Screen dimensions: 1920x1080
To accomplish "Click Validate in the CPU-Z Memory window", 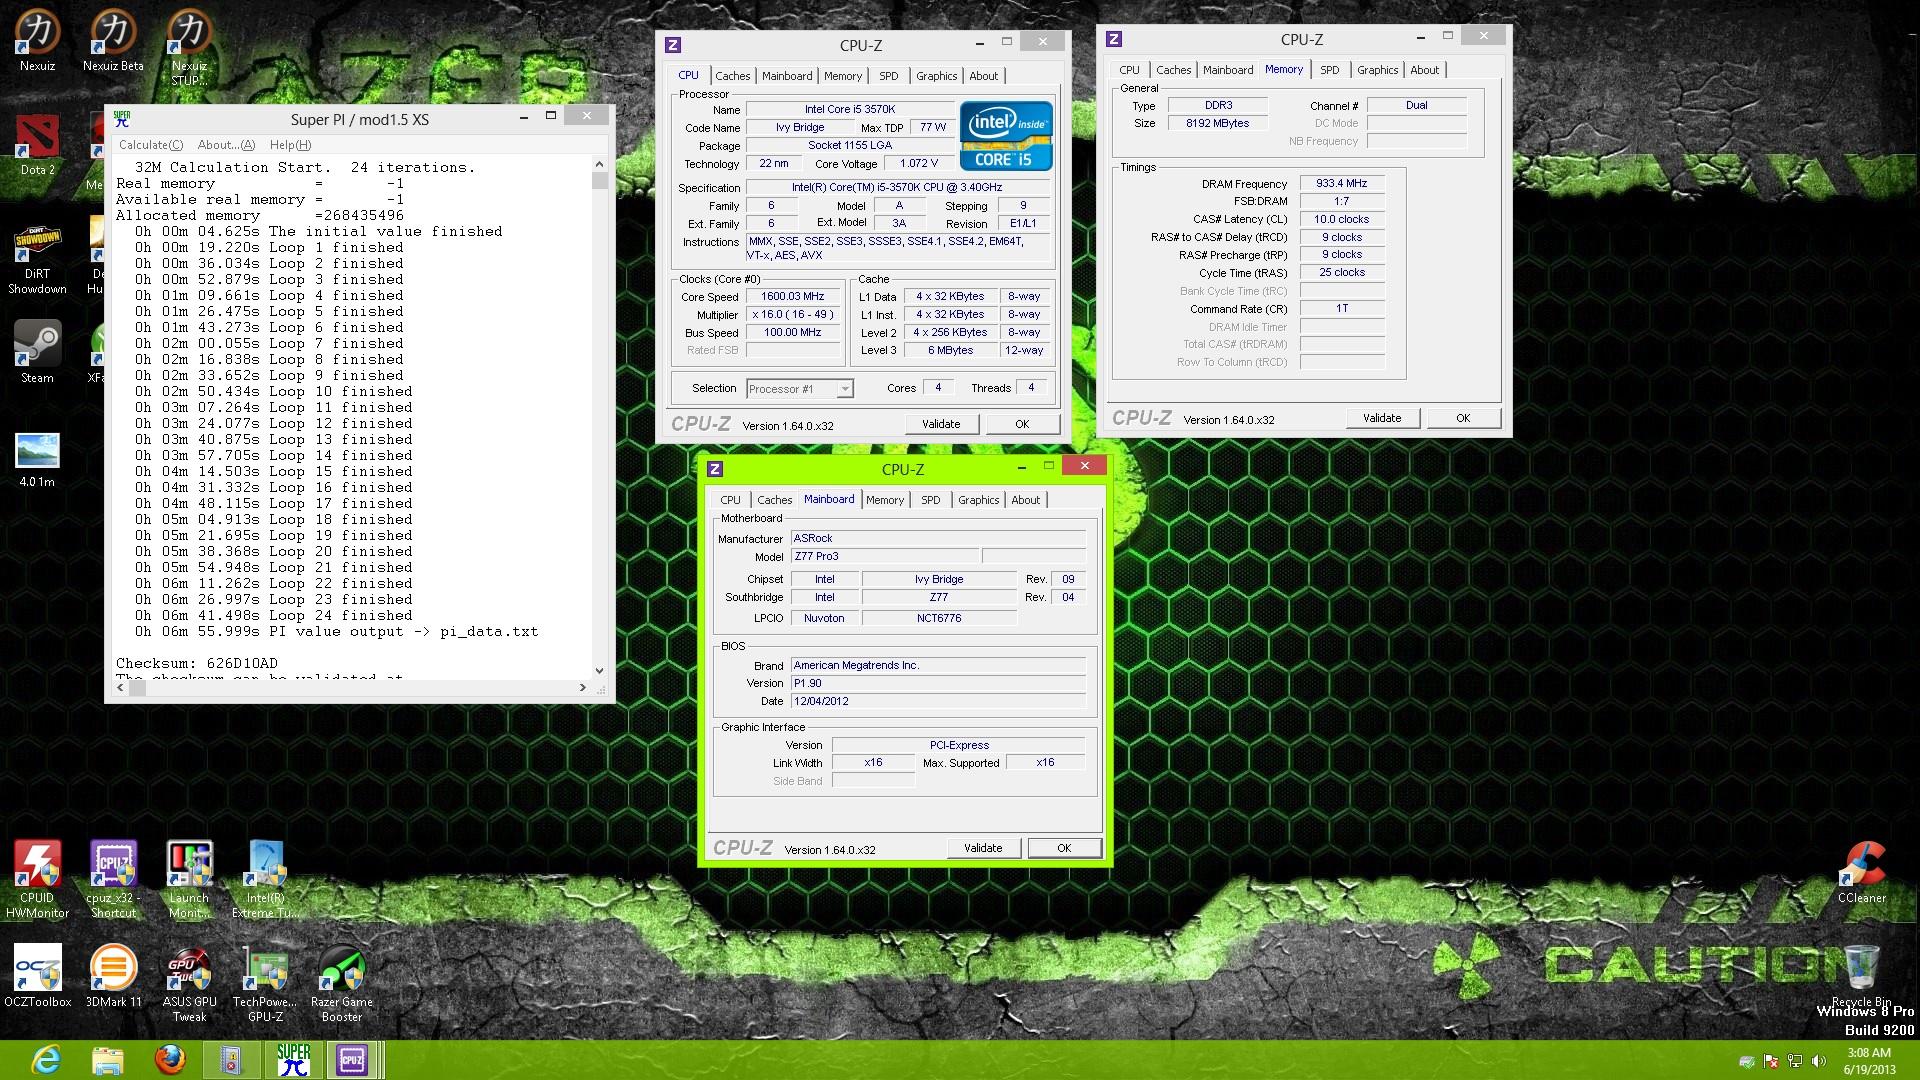I will click(1382, 418).
